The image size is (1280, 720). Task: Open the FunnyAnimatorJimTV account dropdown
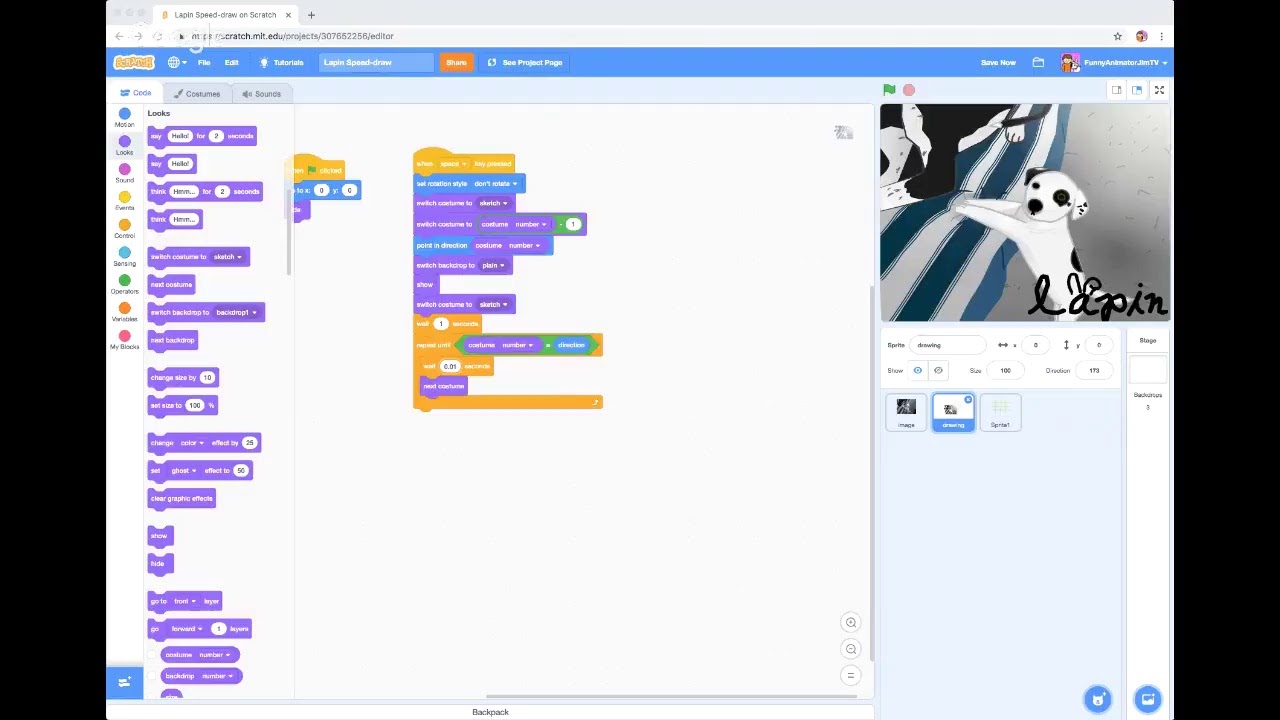[1113, 62]
